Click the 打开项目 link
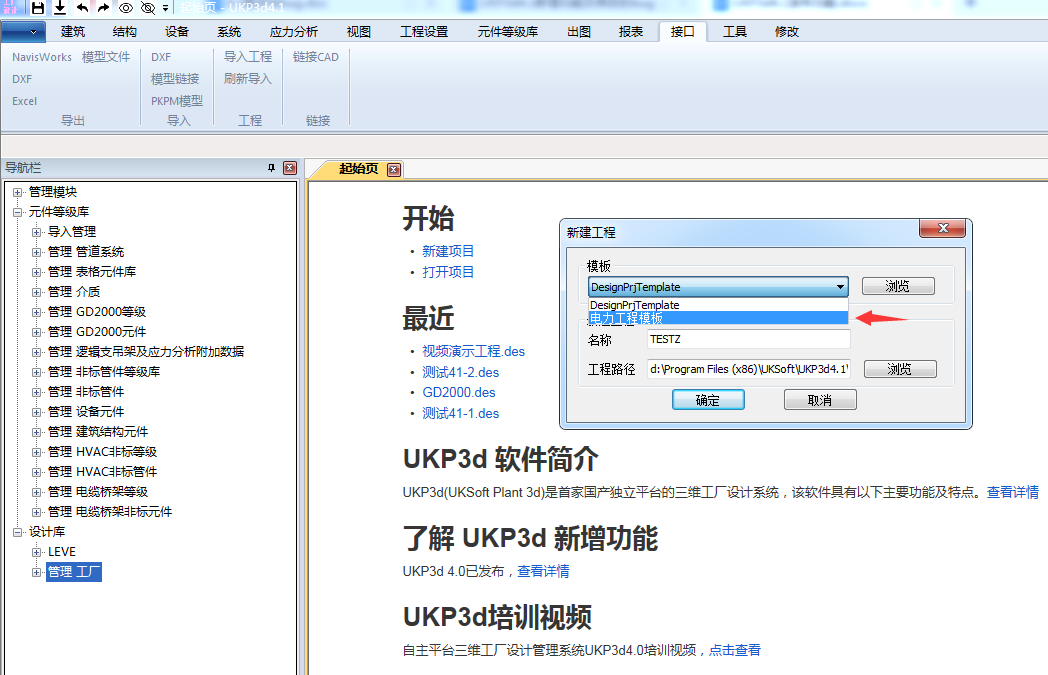Viewport: 1048px width, 675px height. click(x=448, y=272)
